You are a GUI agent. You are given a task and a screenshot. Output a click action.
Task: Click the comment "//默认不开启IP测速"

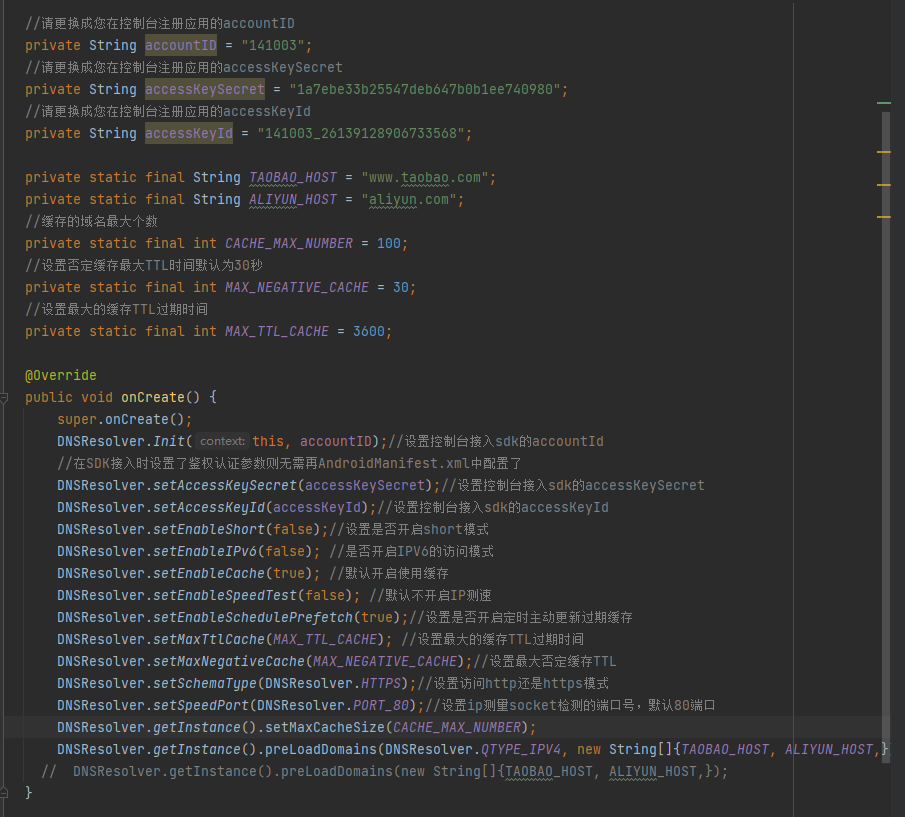(x=431, y=595)
